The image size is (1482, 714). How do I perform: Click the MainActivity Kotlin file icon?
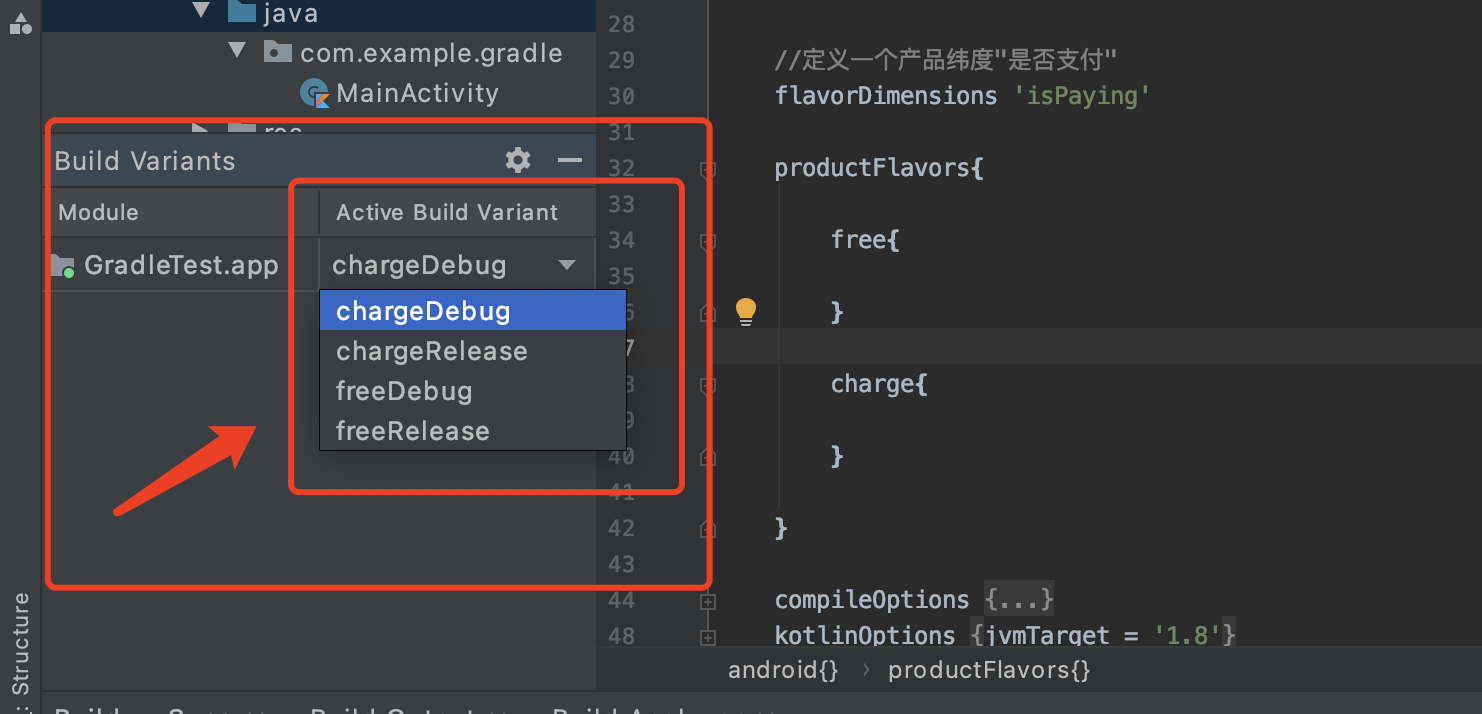[315, 94]
